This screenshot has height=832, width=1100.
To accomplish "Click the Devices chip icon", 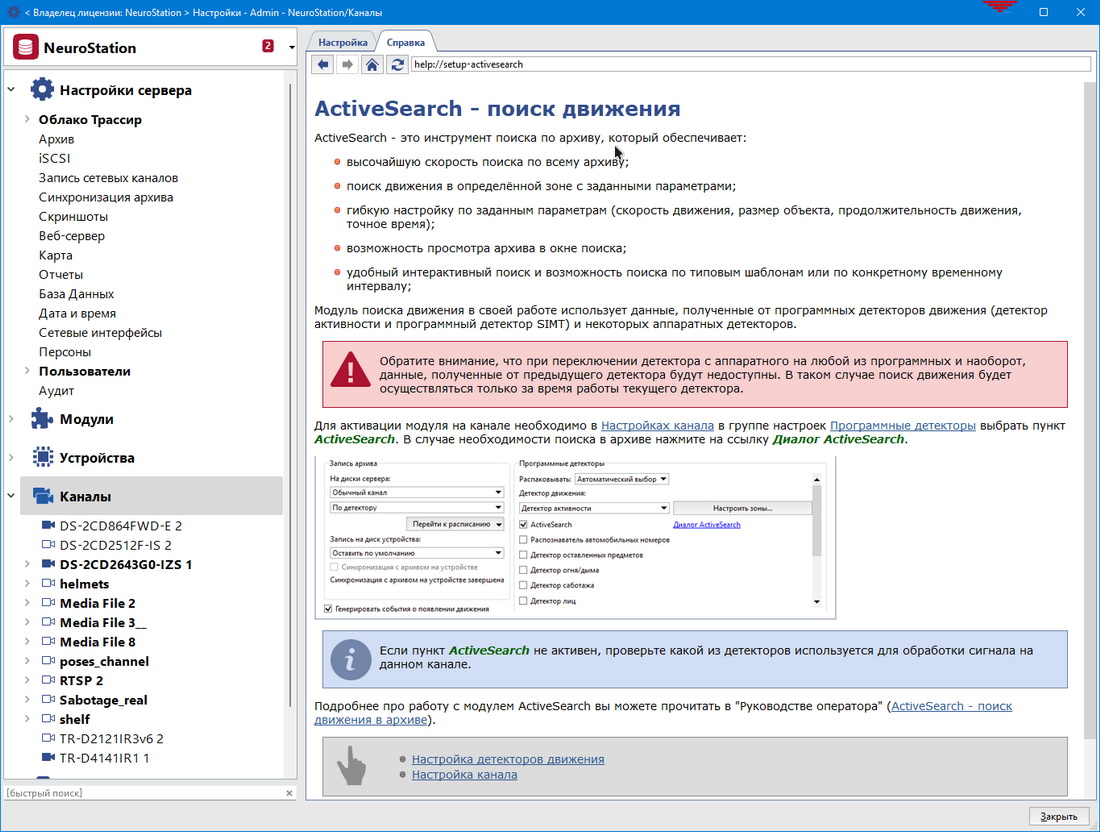I will (42, 458).
